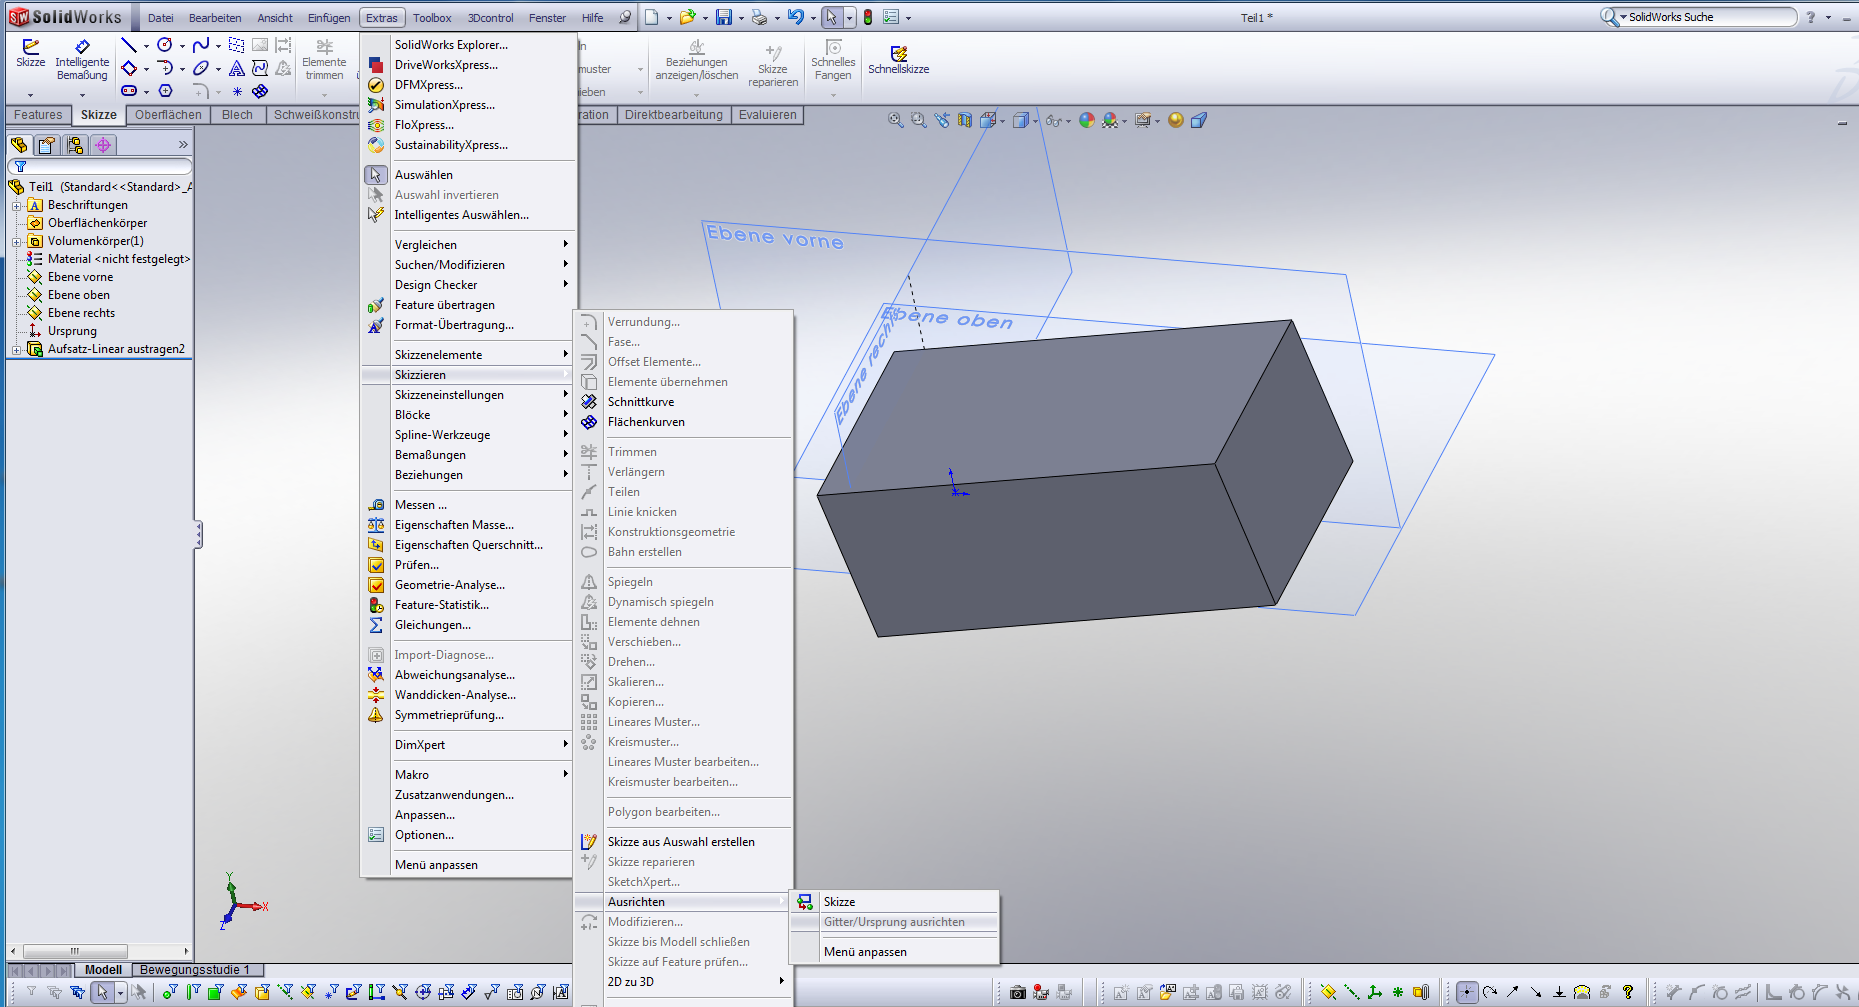Open Elemente trimmen tool
The width and height of the screenshot is (1859, 1007).
[324, 60]
